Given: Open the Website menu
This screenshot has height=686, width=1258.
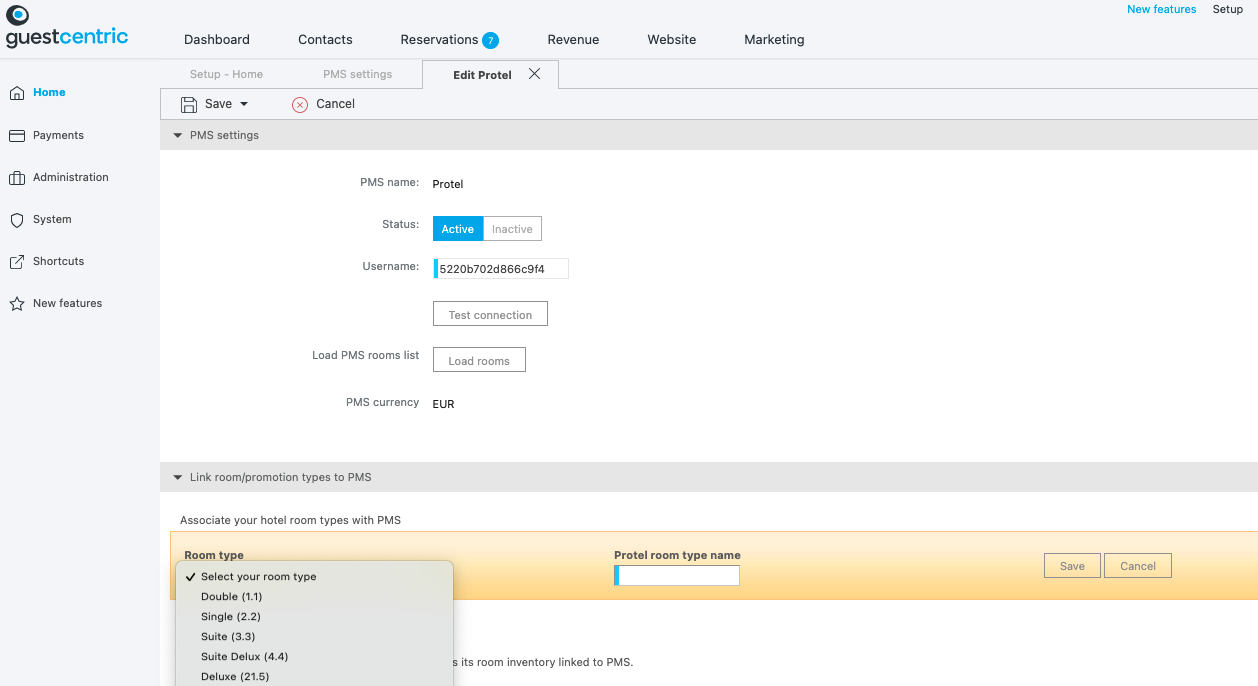Looking at the screenshot, I should pyautogui.click(x=672, y=40).
